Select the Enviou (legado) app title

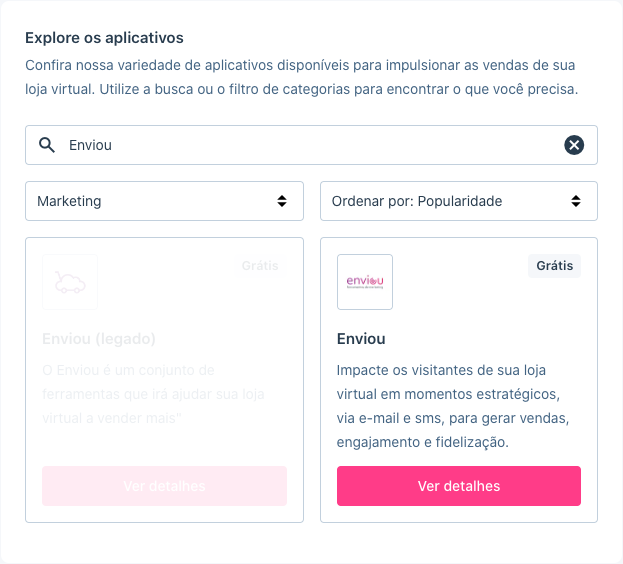[x=99, y=339]
